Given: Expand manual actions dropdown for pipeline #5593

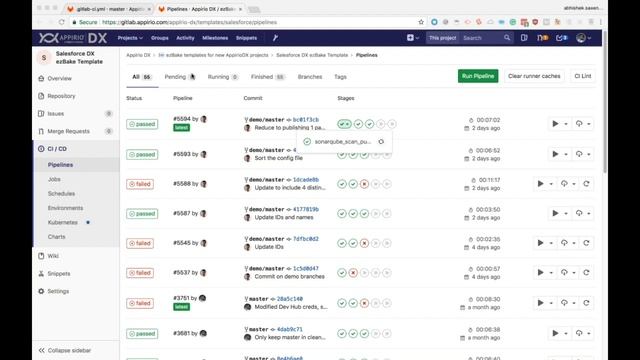Looking at the screenshot, I should (x=566, y=154).
